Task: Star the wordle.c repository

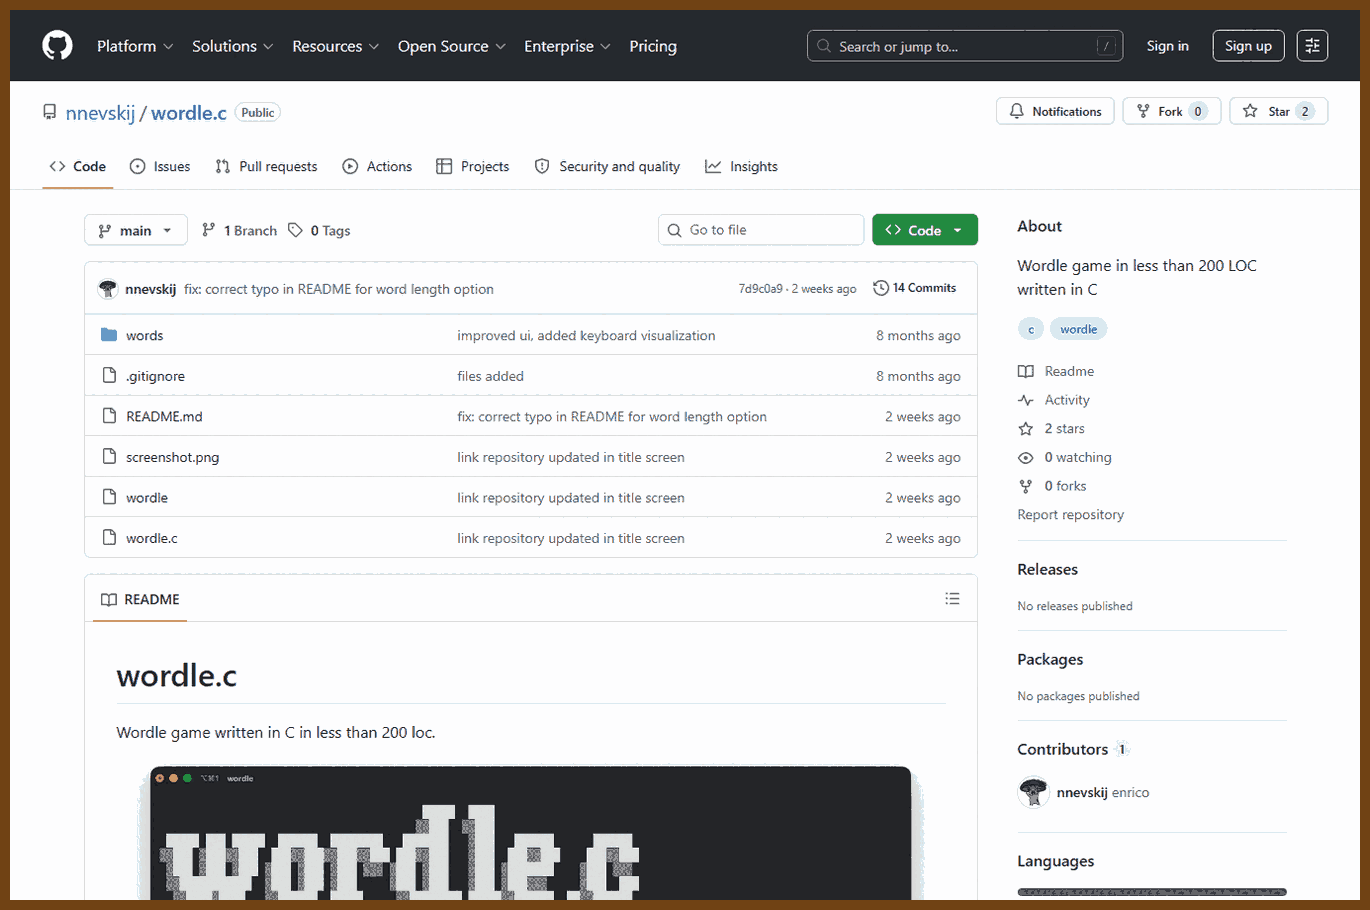Action: coord(1278,111)
